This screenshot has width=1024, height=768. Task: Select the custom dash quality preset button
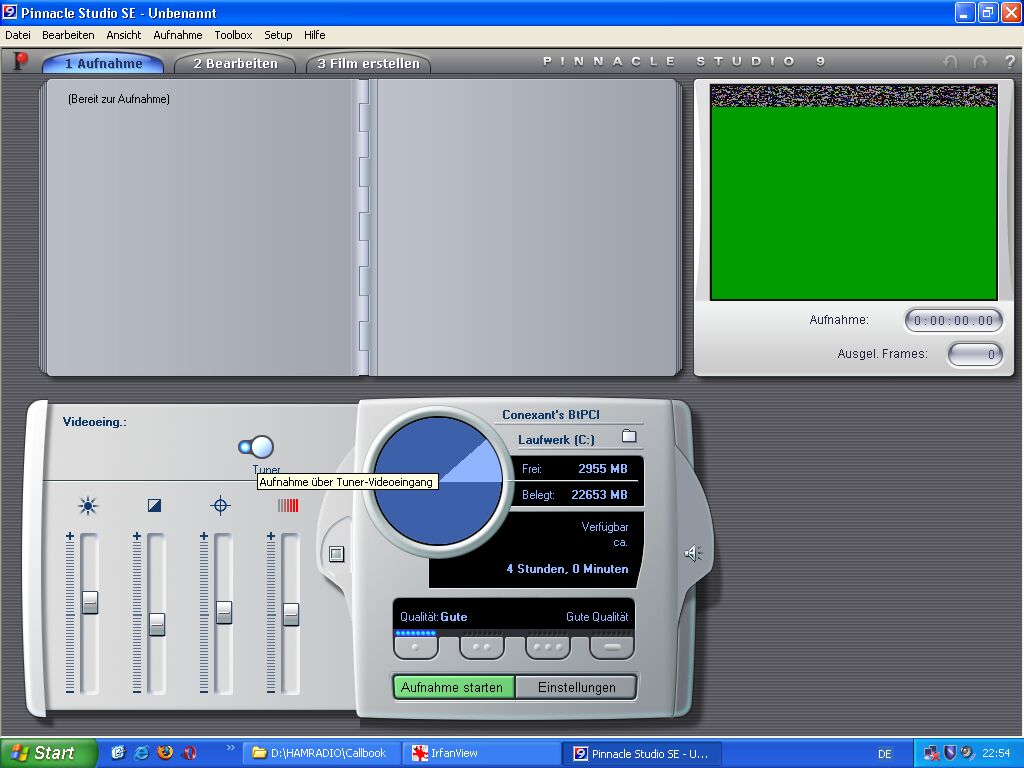click(x=612, y=647)
